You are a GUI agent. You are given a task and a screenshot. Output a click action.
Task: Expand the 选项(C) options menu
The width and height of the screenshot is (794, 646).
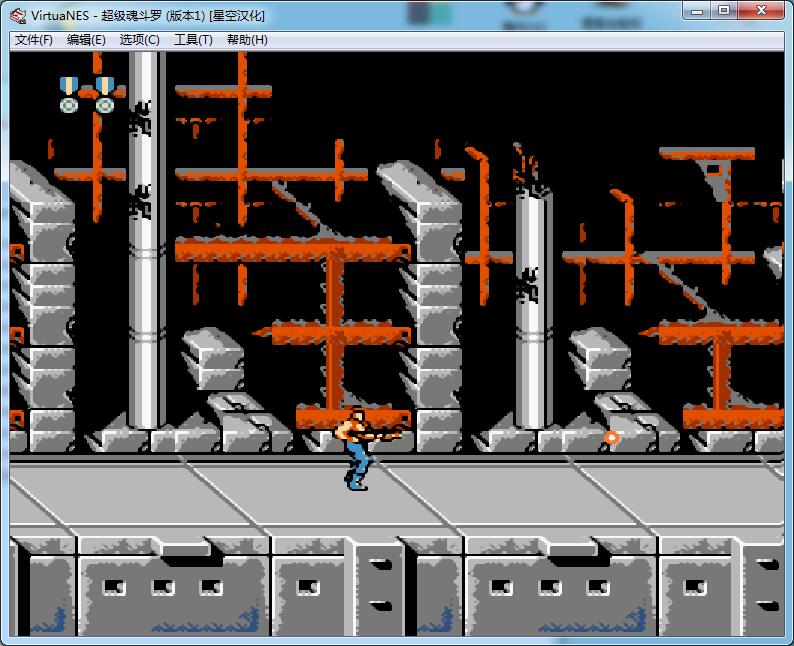tap(139, 40)
